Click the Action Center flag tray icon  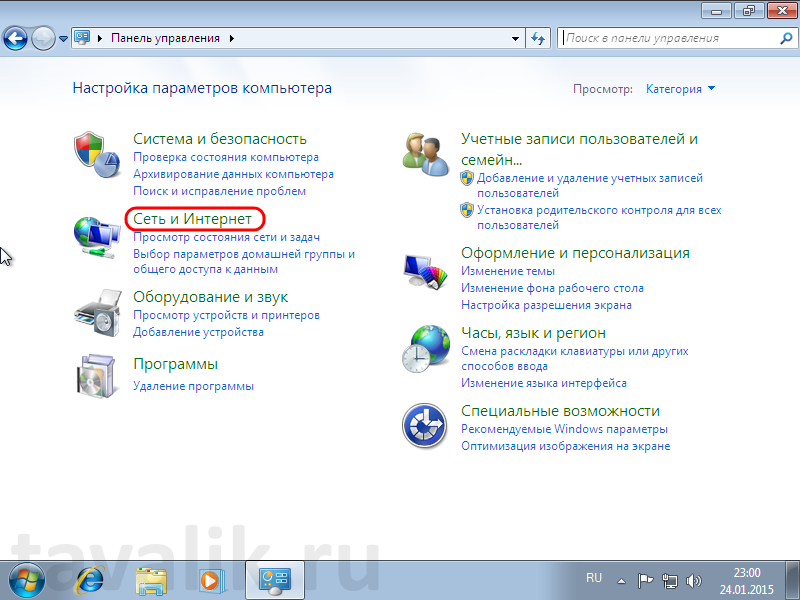coord(645,581)
